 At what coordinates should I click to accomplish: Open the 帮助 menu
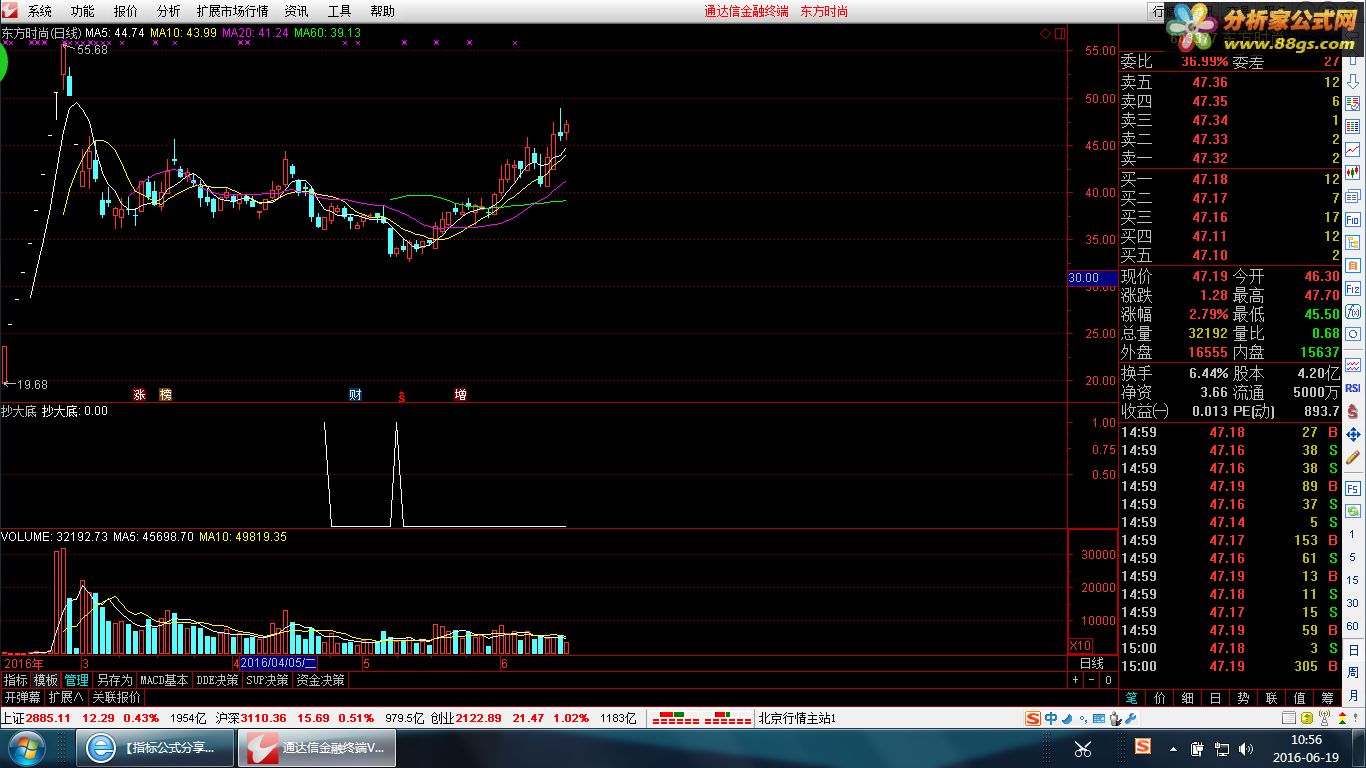click(x=383, y=11)
